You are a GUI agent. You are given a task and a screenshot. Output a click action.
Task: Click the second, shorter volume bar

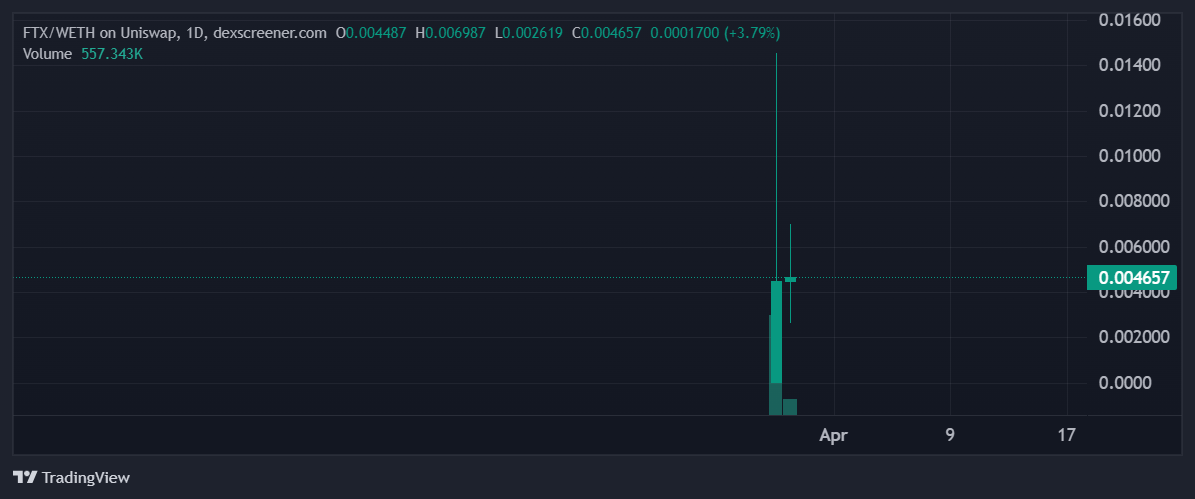[x=790, y=407]
